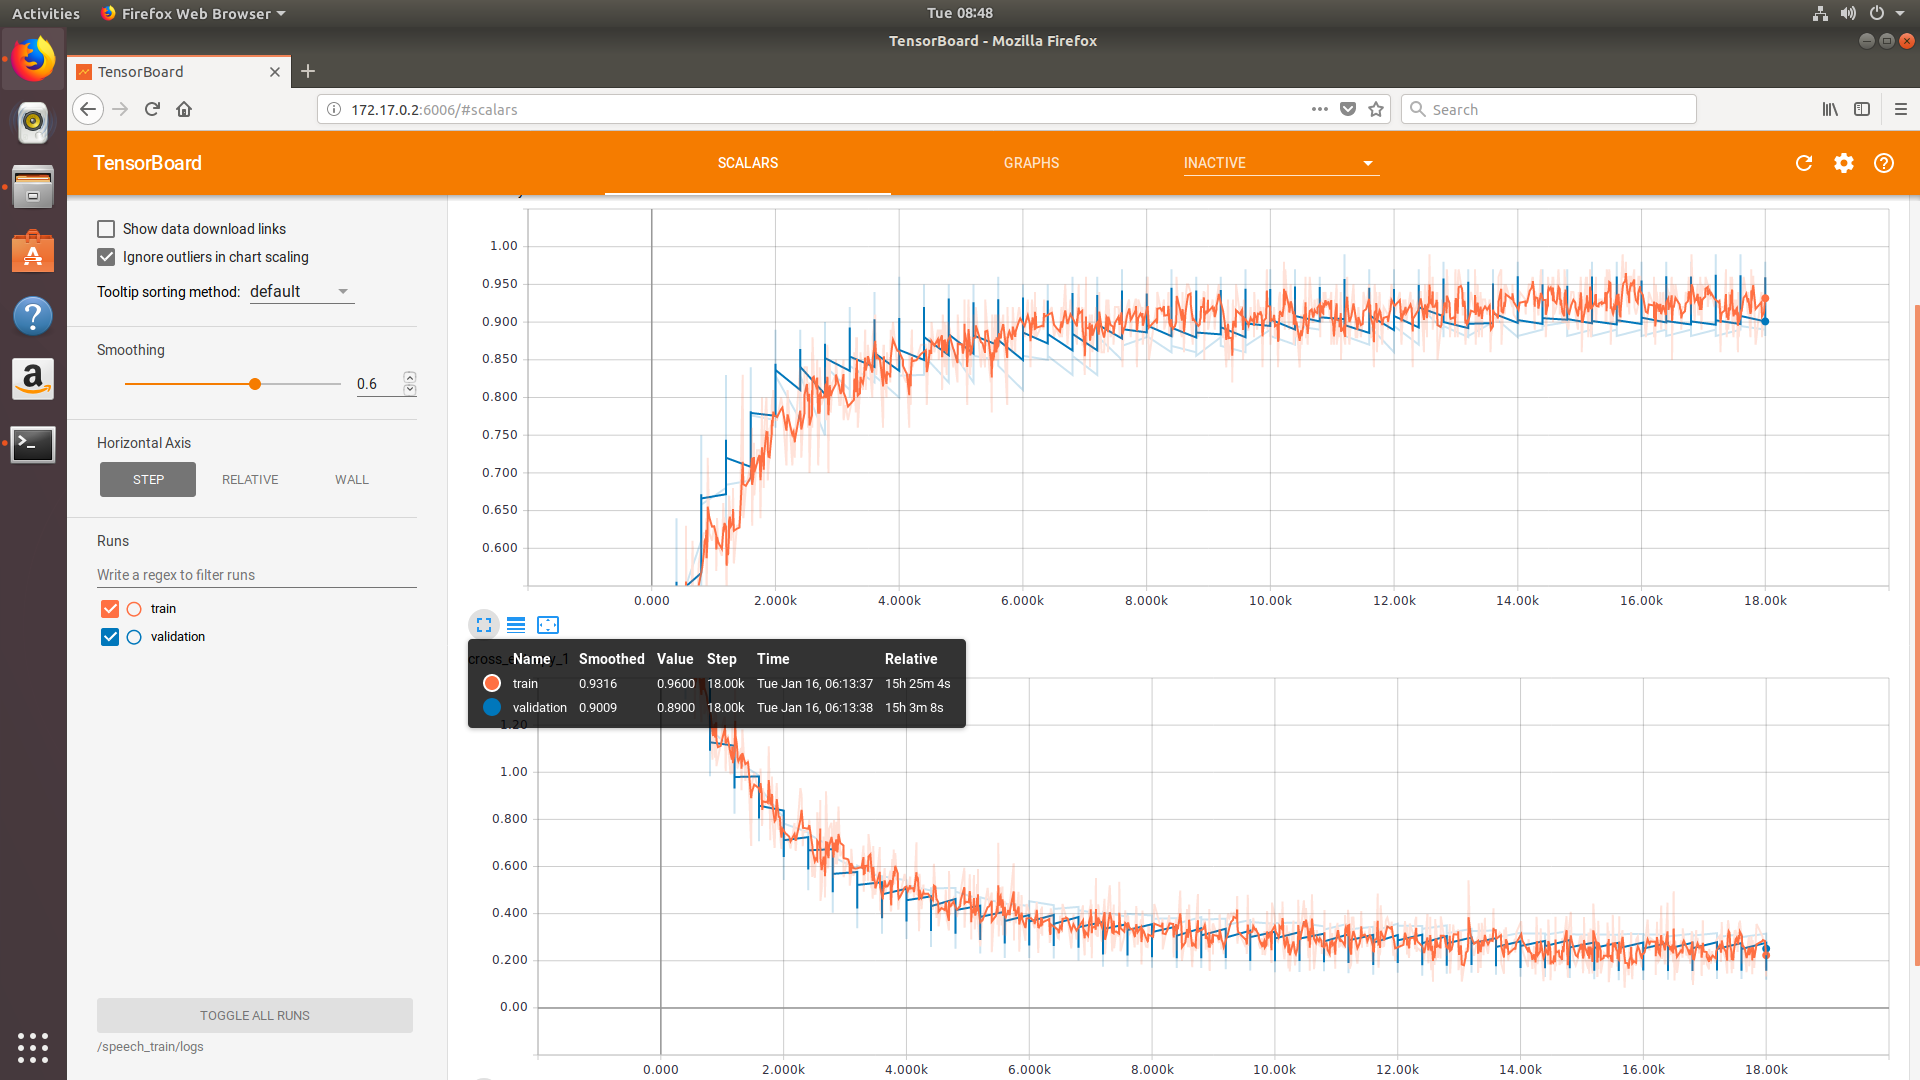Screen dimensions: 1920x1080
Task: Go back in Firefox
Action: 88,109
